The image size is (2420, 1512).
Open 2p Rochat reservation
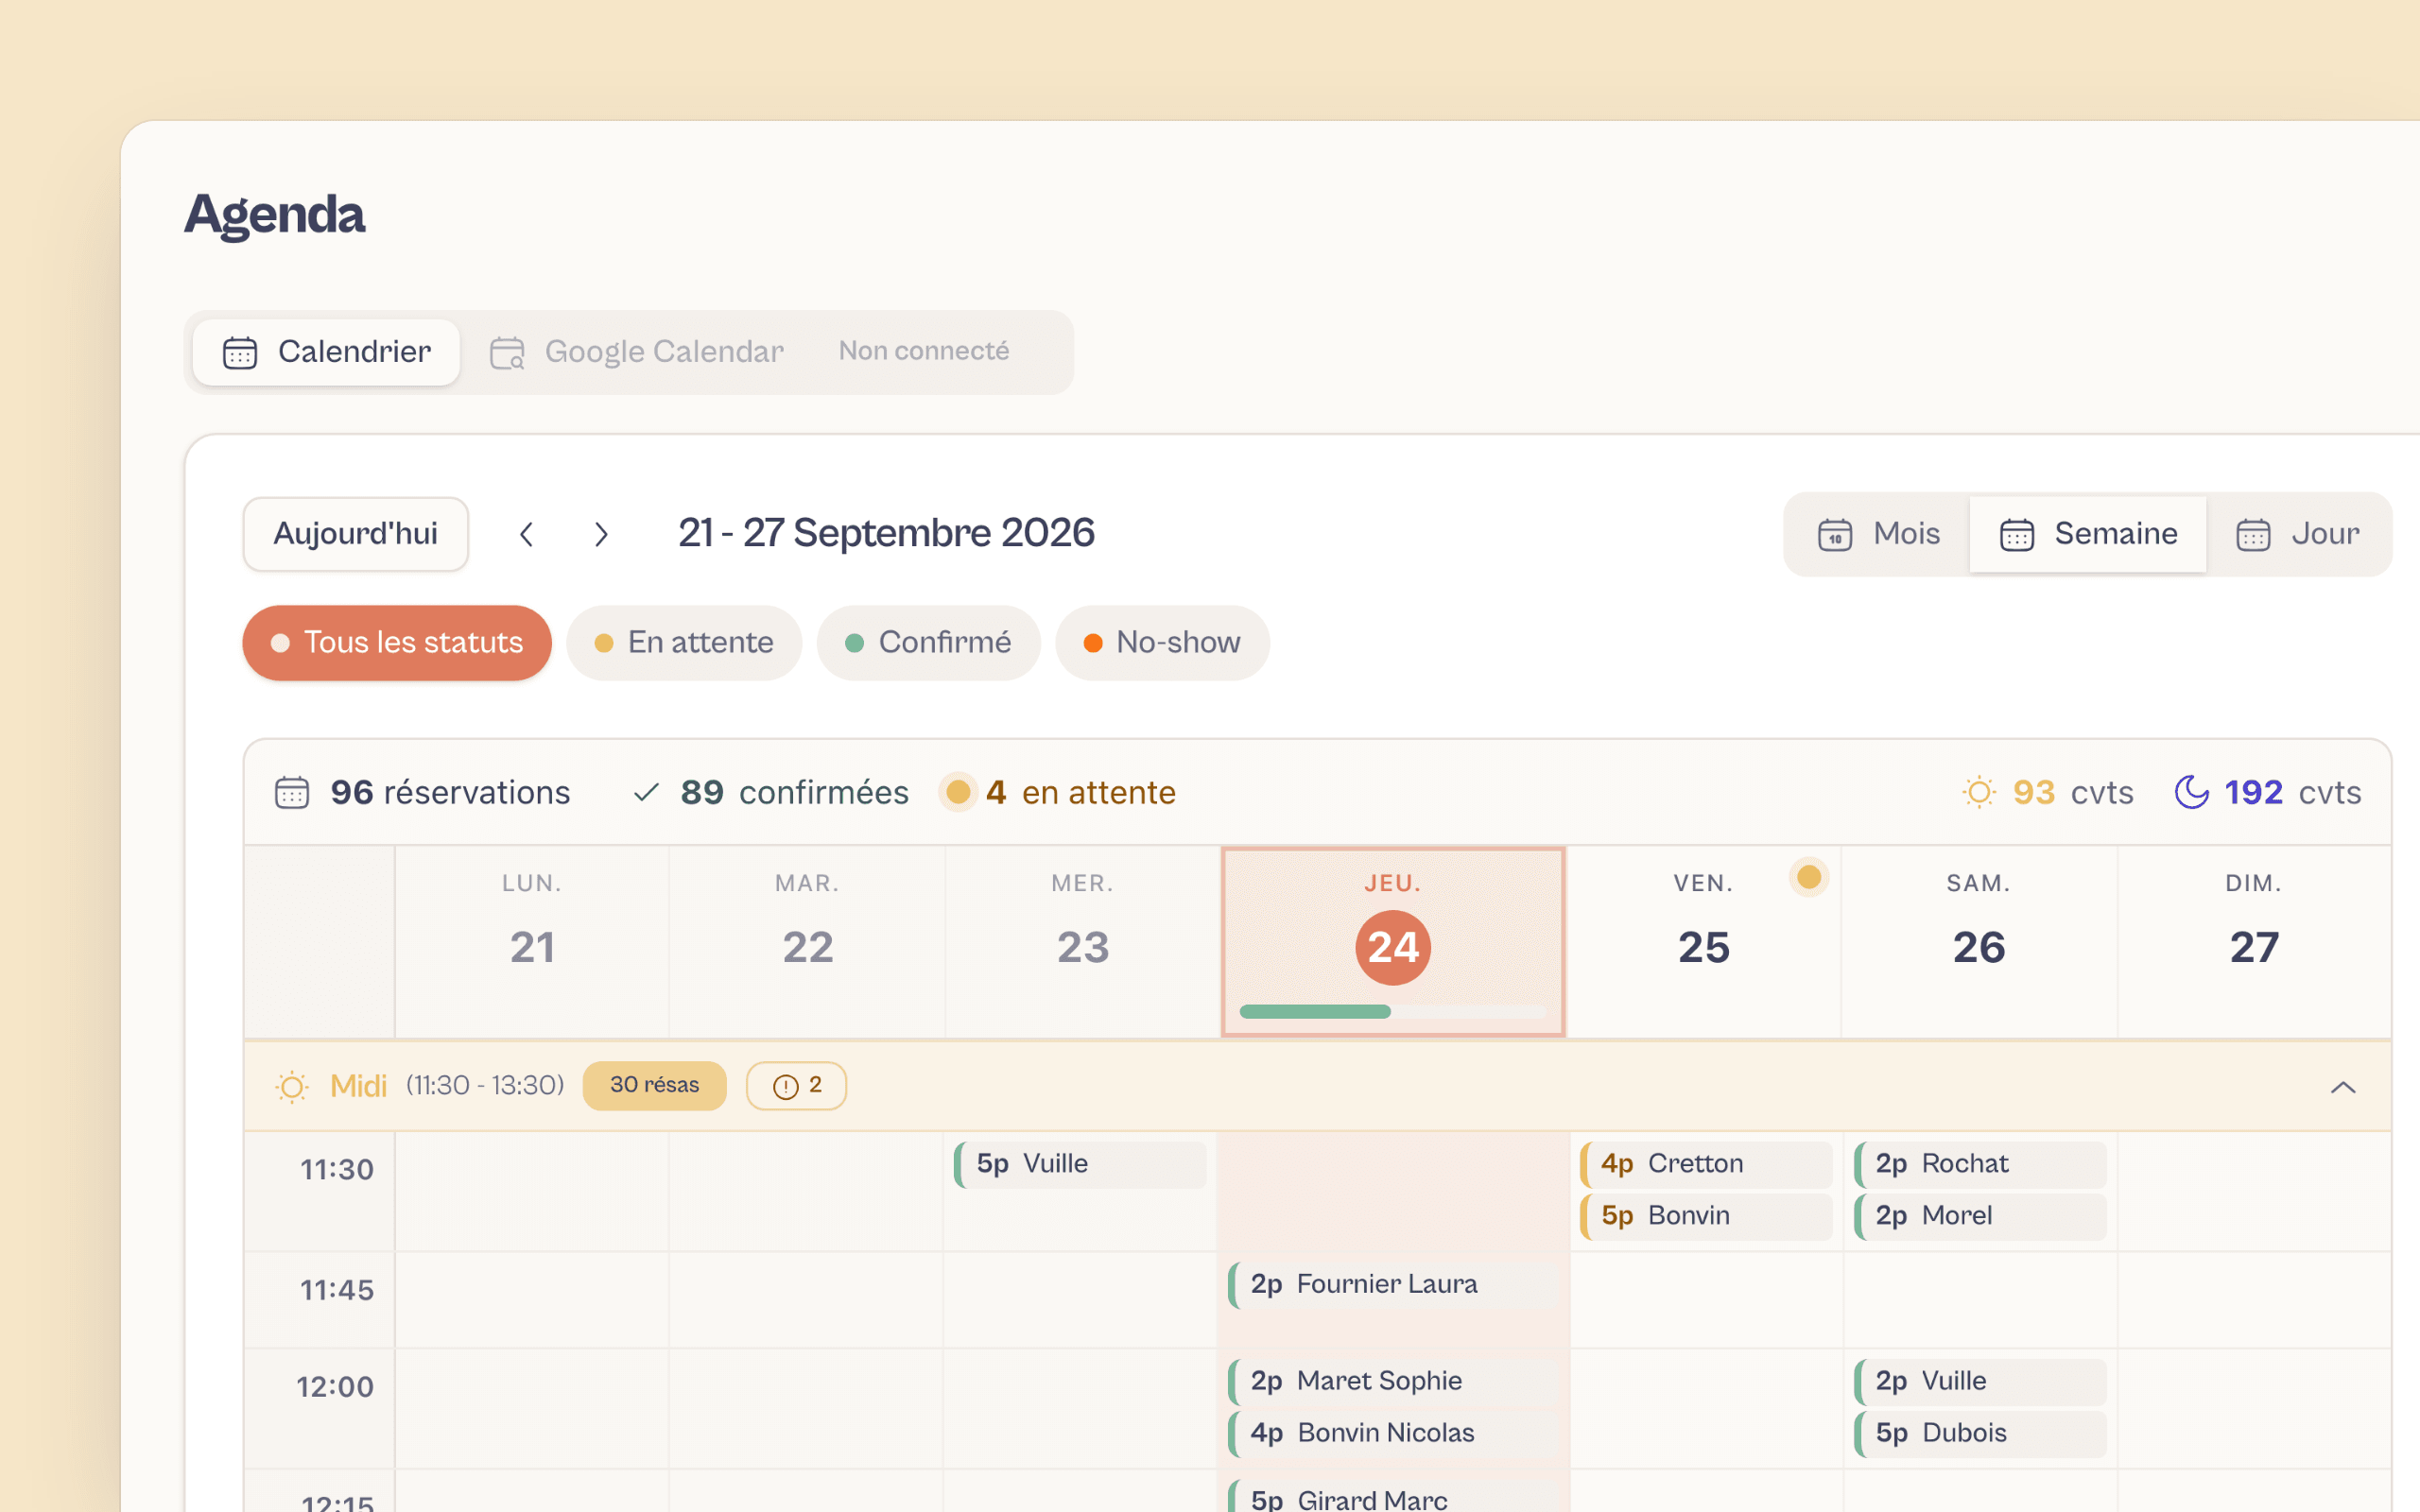click(1980, 1165)
